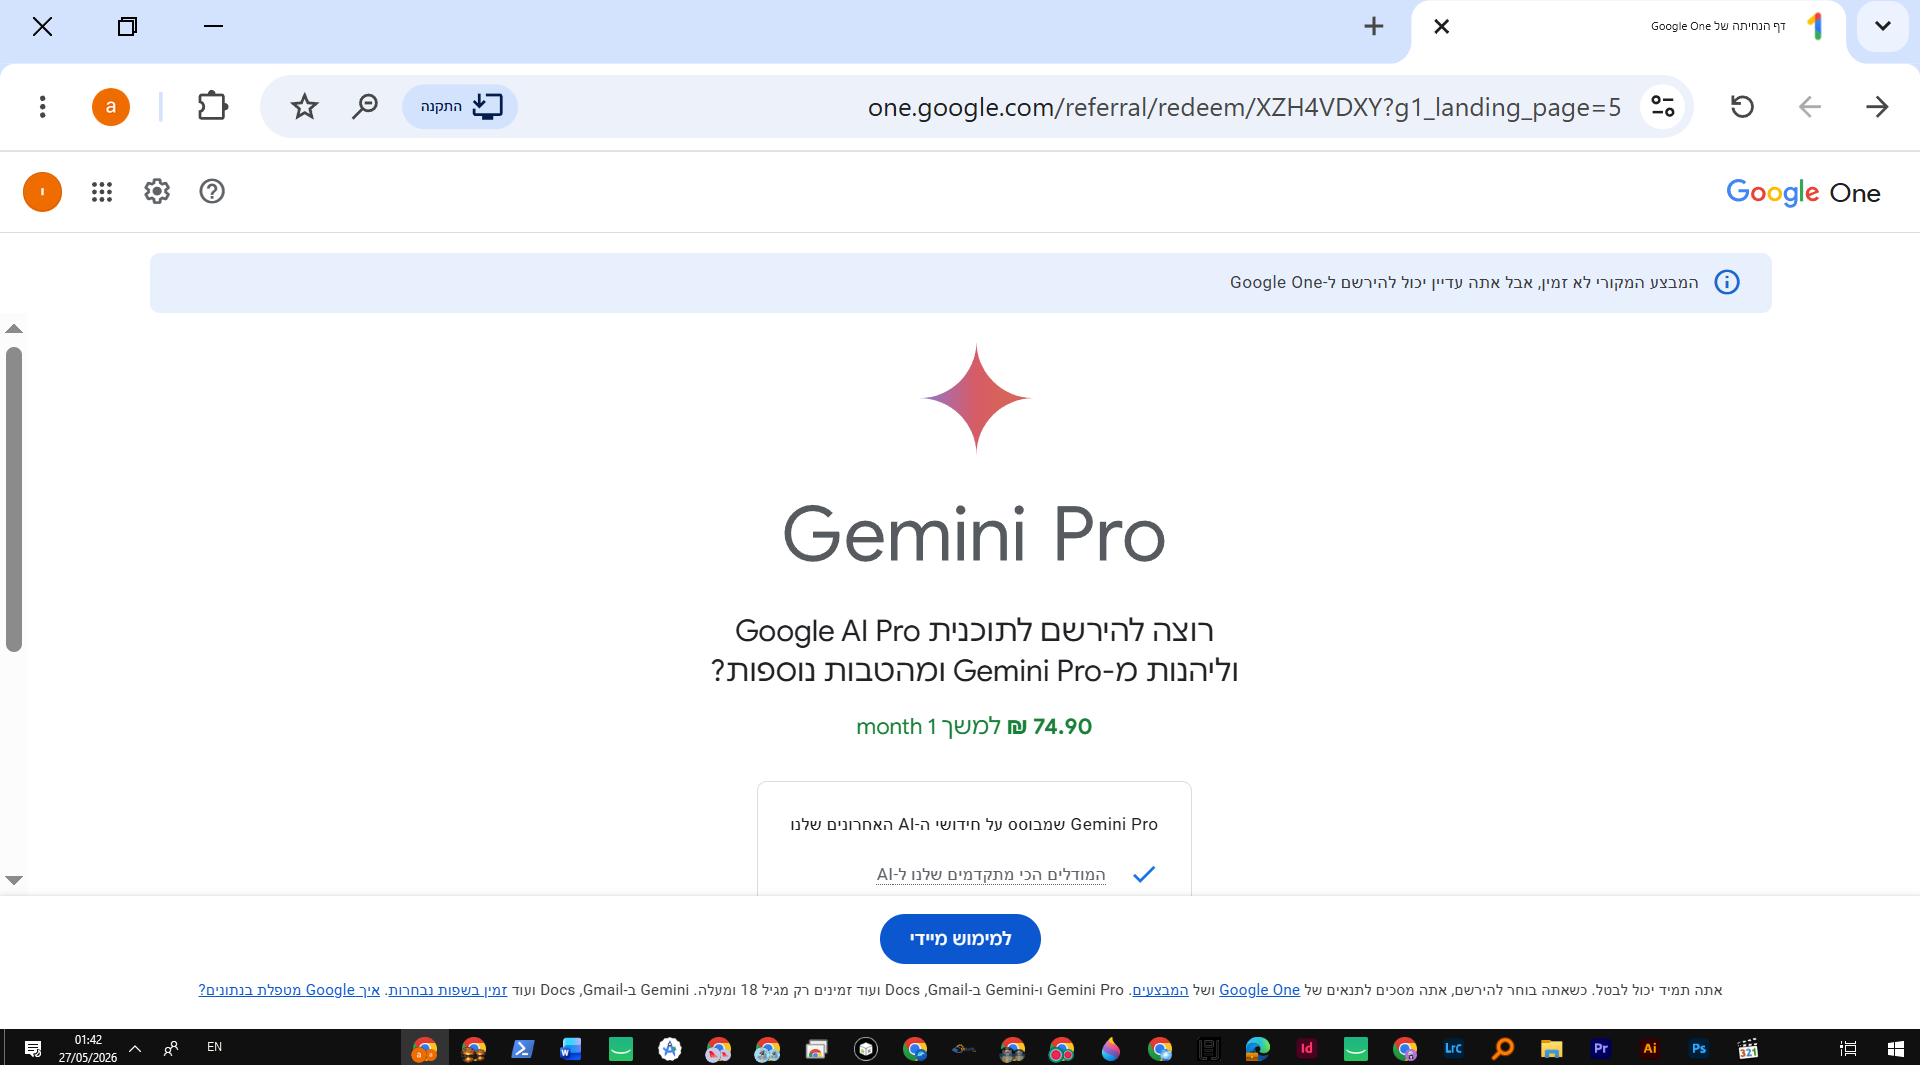The width and height of the screenshot is (1920, 1065).
Task: Open the Google apps grid launcher
Action: click(102, 192)
